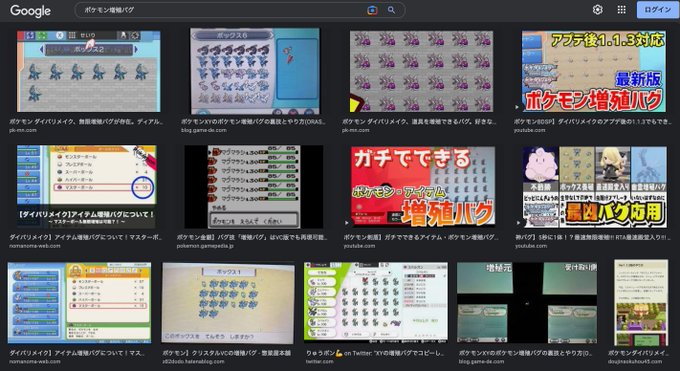Open the ボックス2 box thumbnail
Image resolution: width=680 pixels, height=371 pixels.
click(88, 71)
